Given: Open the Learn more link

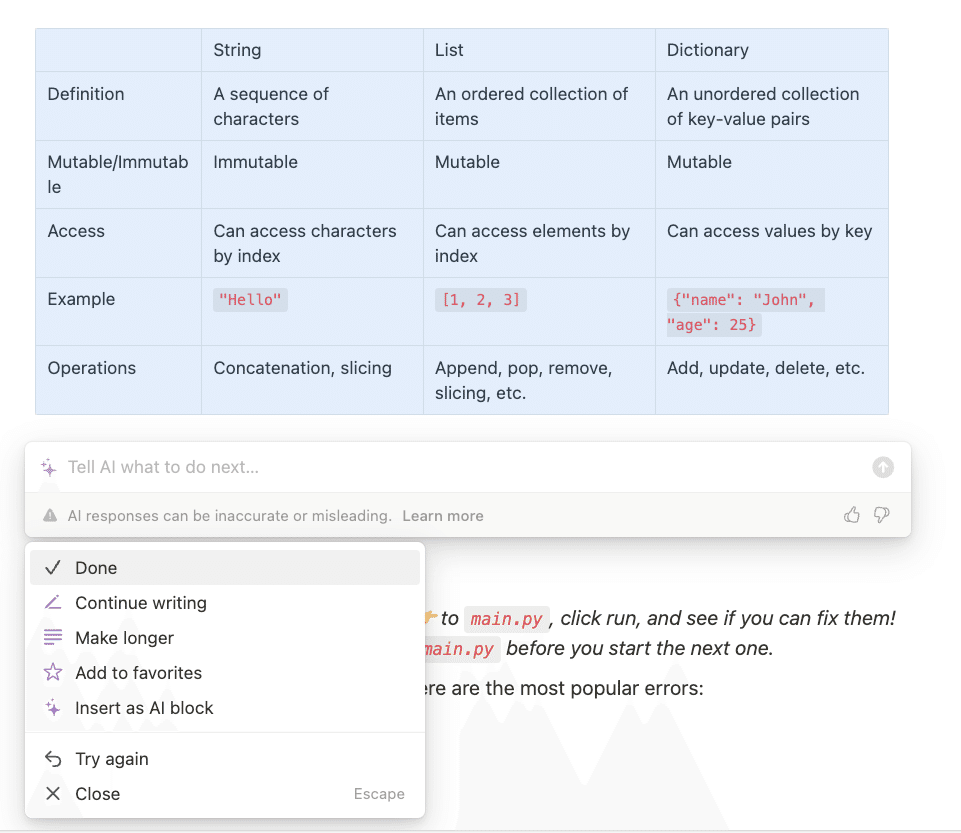Looking at the screenshot, I should coord(443,515).
